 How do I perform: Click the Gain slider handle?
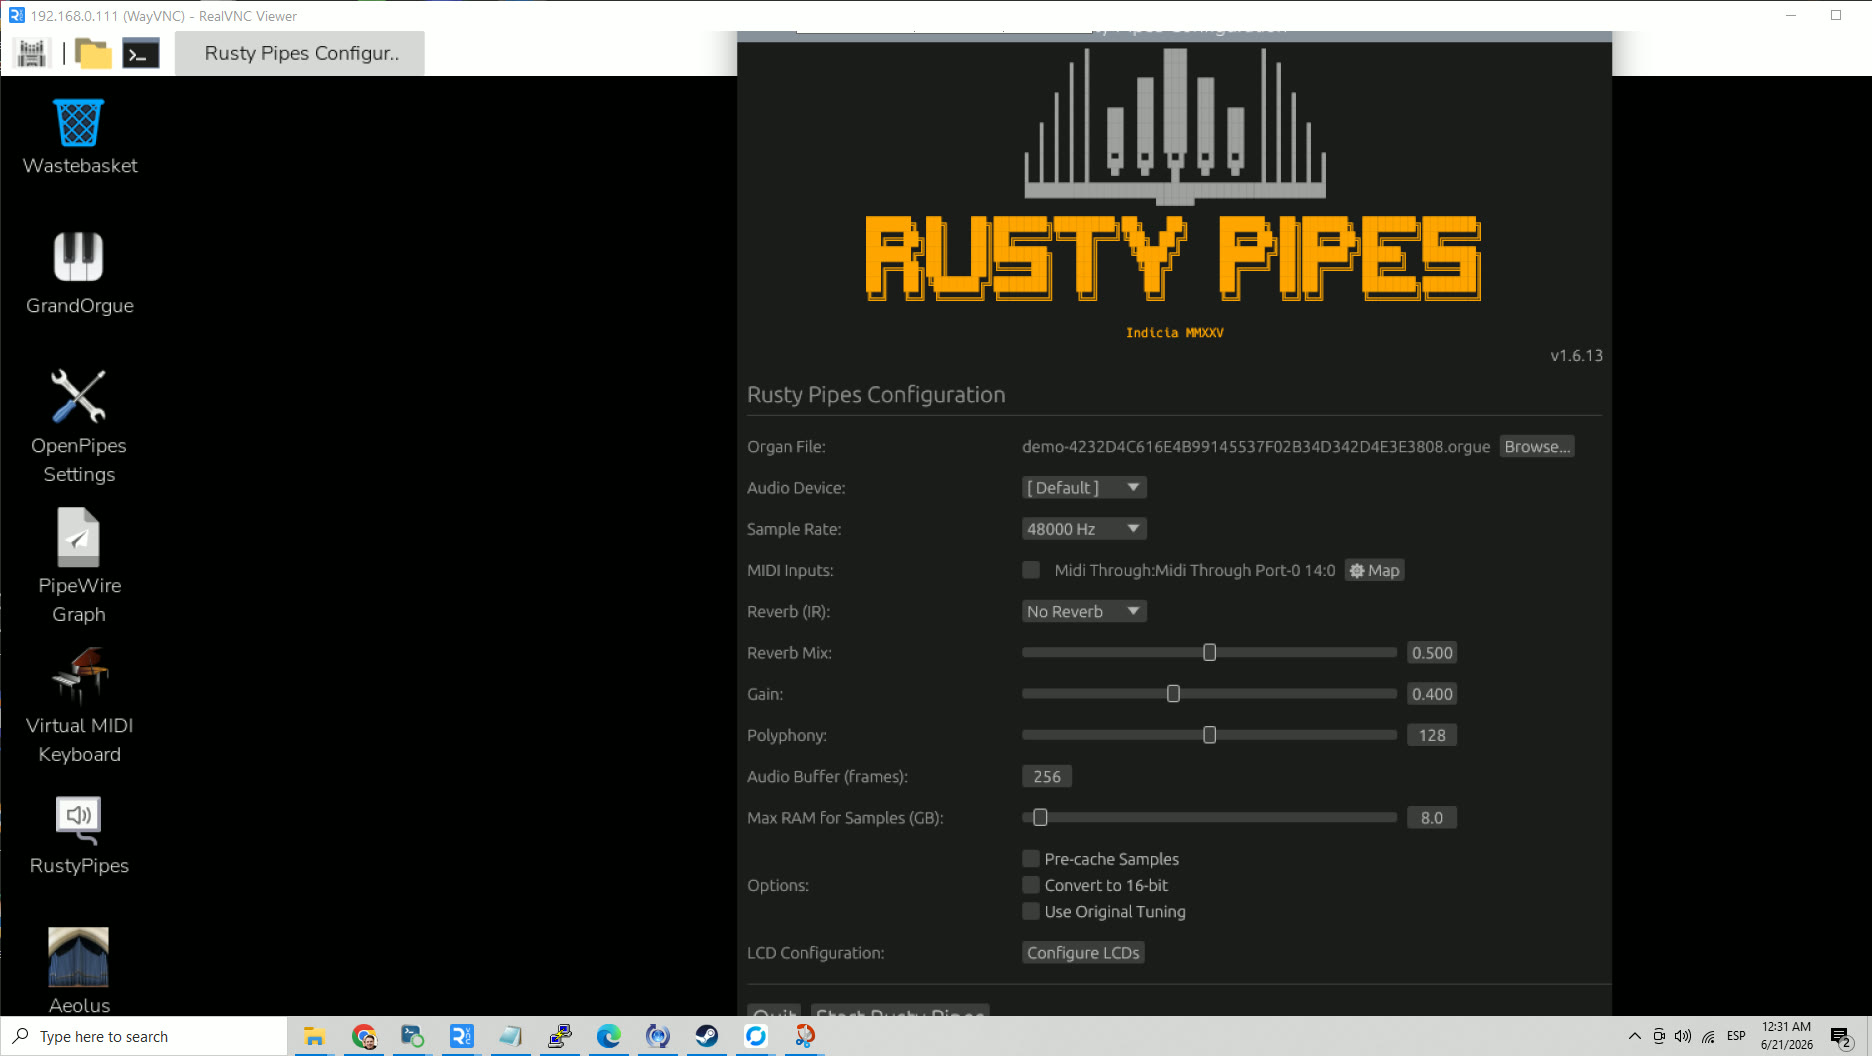1173,694
